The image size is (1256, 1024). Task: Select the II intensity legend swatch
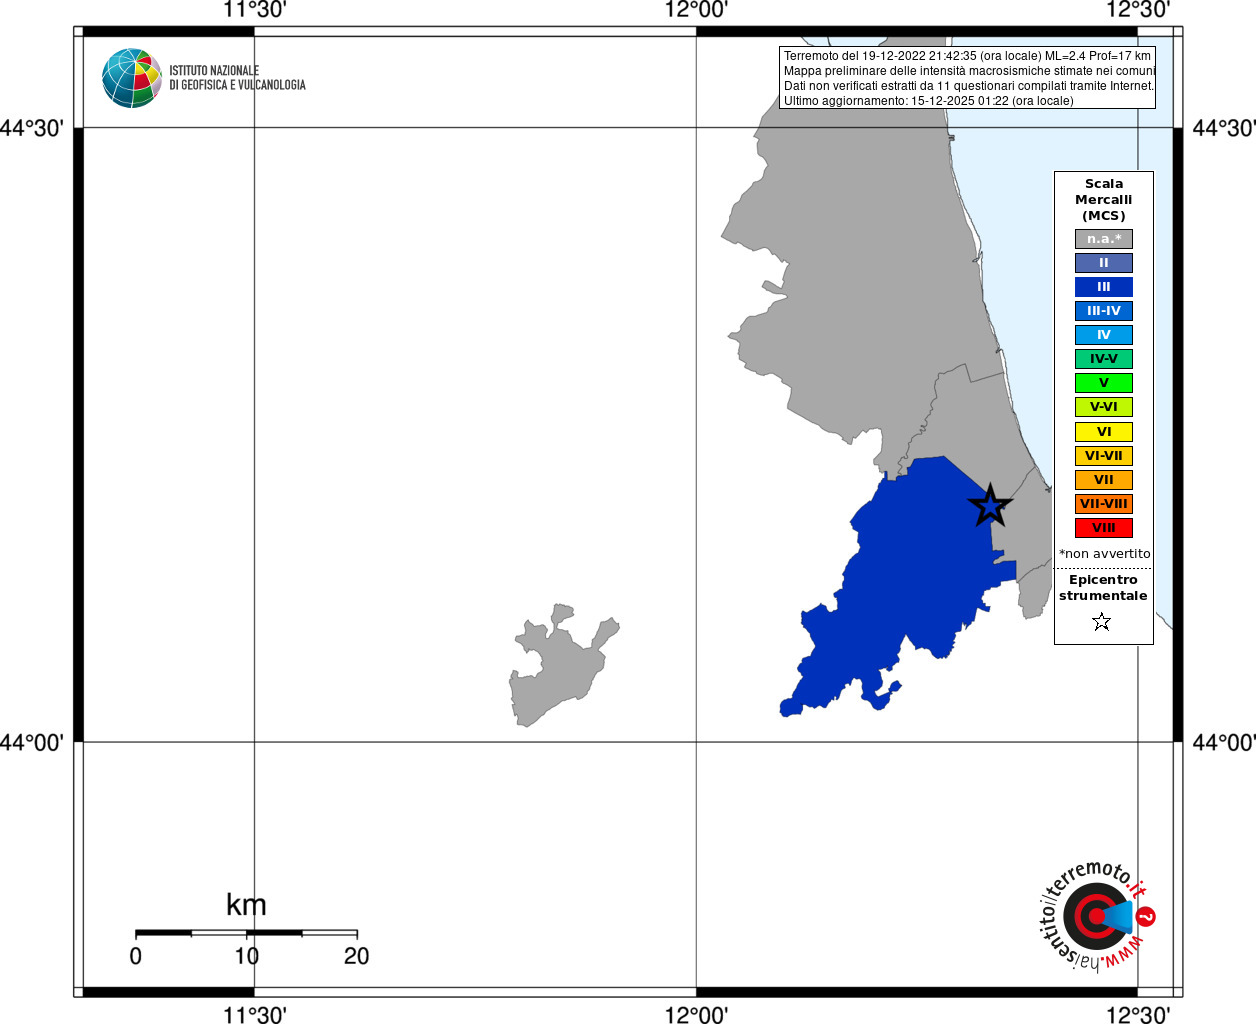[x=1104, y=263]
